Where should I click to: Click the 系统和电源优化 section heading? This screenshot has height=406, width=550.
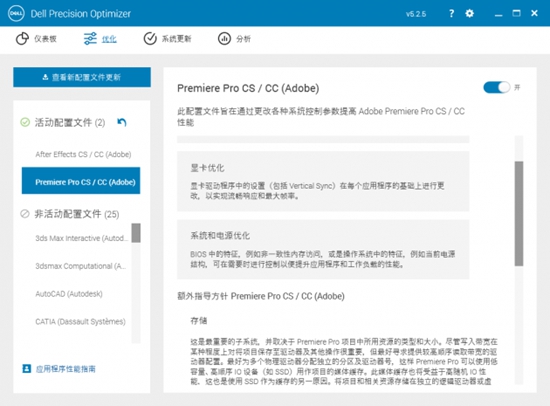(220, 235)
